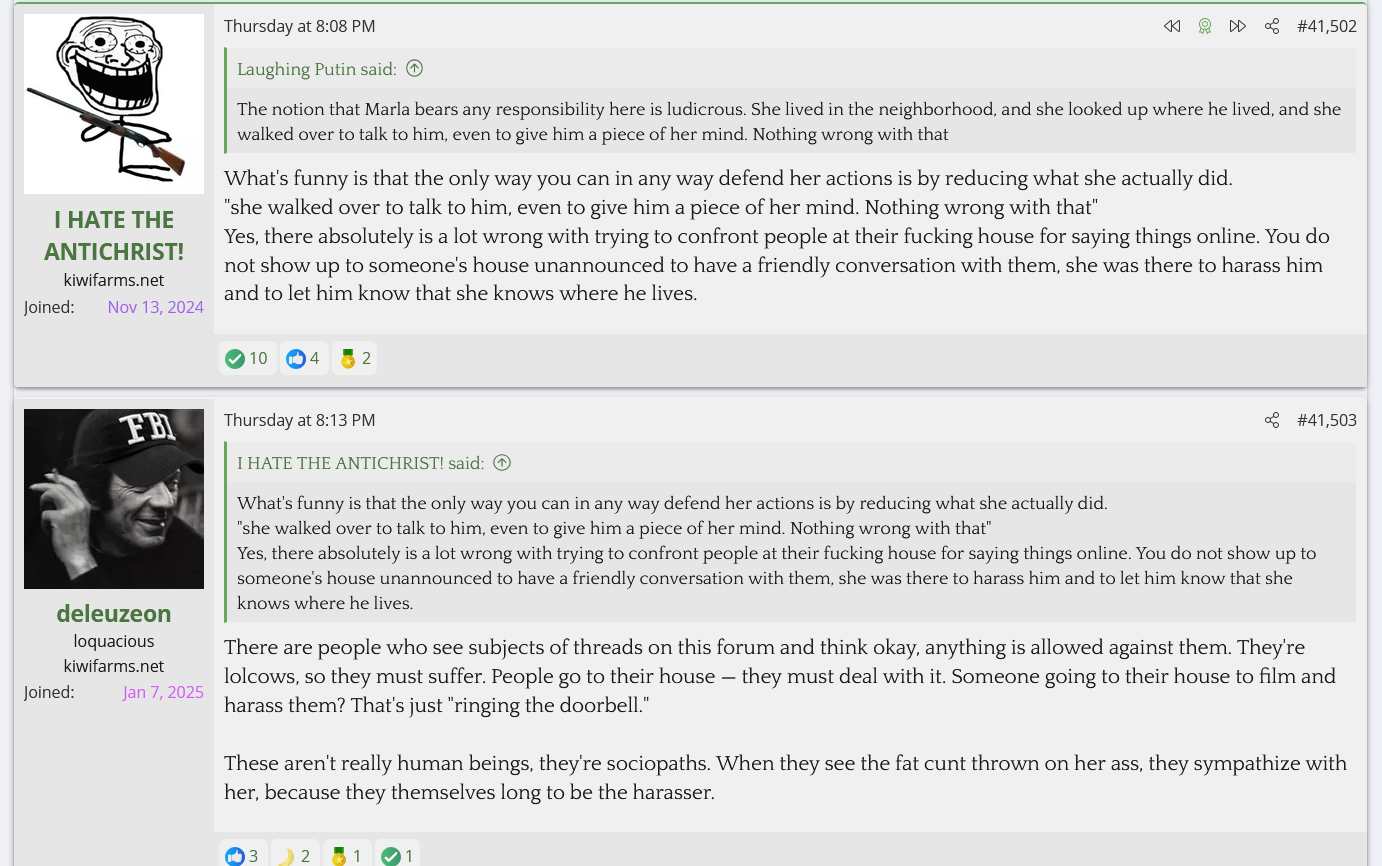
Task: Click deleuzeon's FBI cap avatar
Action: click(114, 499)
